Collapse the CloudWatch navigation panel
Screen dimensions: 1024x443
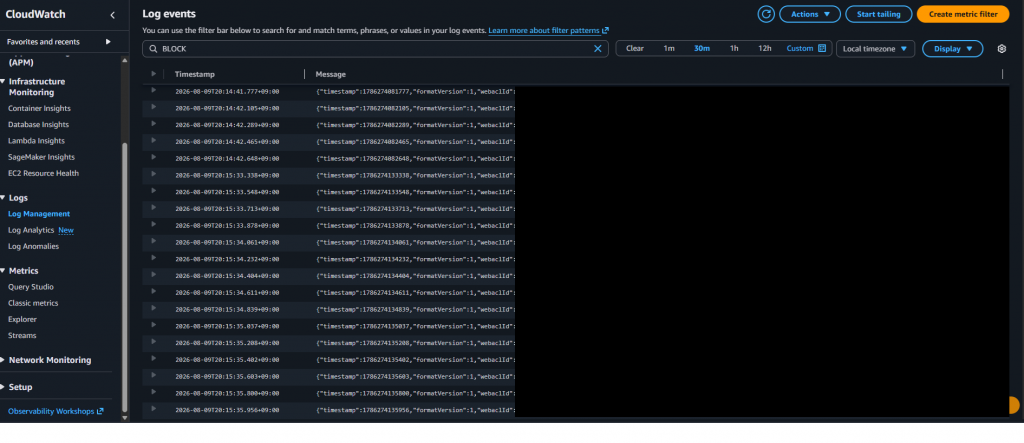point(112,14)
